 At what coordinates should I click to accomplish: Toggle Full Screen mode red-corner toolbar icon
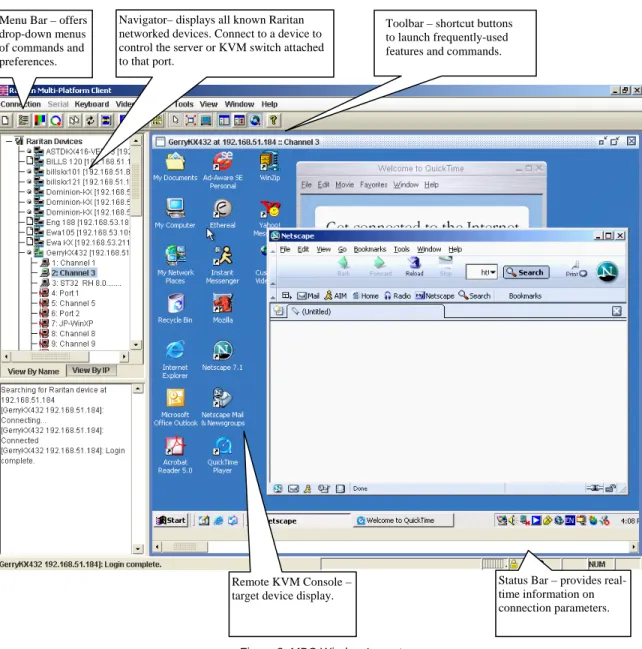tap(190, 120)
